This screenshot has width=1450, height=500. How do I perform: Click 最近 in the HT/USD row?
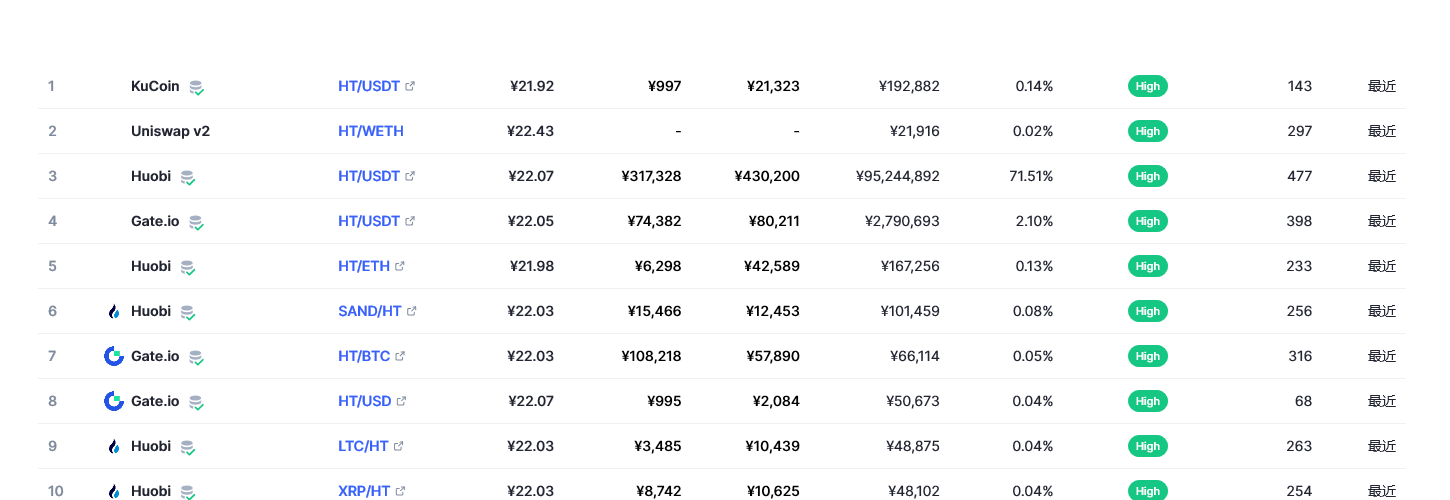click(1381, 401)
